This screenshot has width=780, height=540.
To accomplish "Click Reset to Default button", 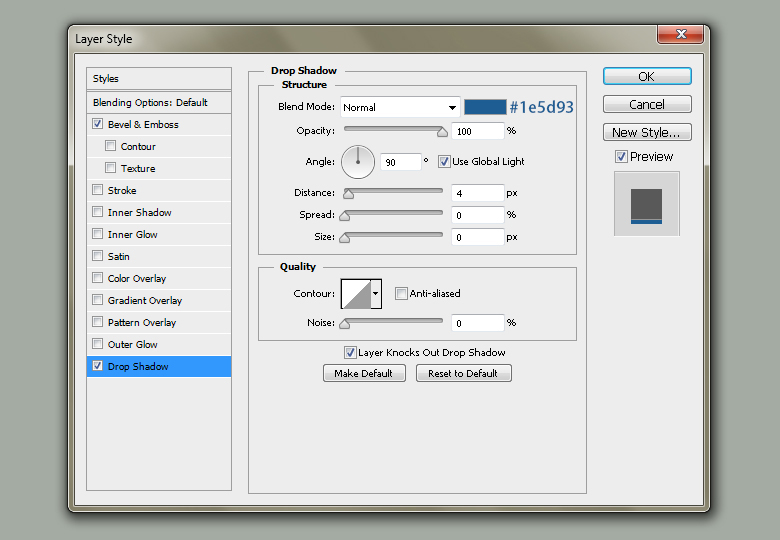I will (x=463, y=373).
